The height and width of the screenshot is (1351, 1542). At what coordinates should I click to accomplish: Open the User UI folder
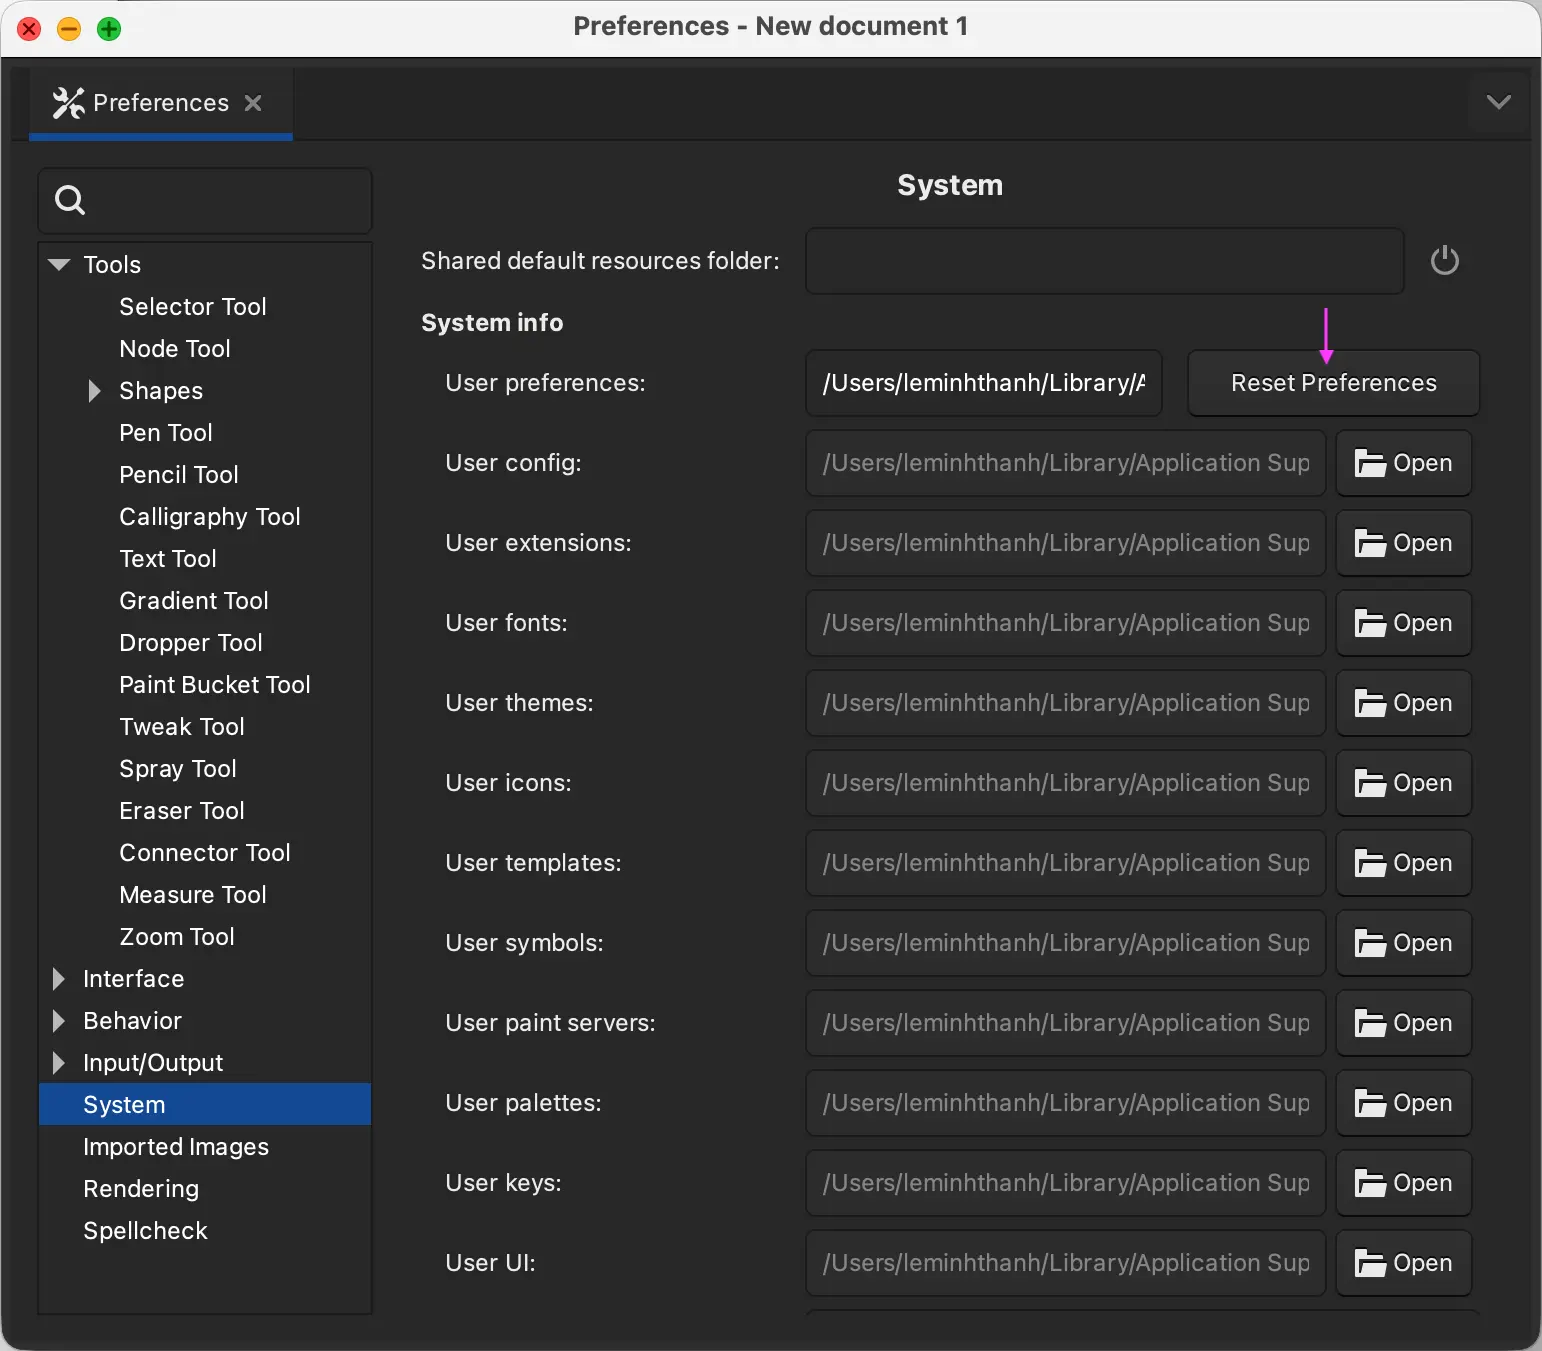pyautogui.click(x=1403, y=1263)
